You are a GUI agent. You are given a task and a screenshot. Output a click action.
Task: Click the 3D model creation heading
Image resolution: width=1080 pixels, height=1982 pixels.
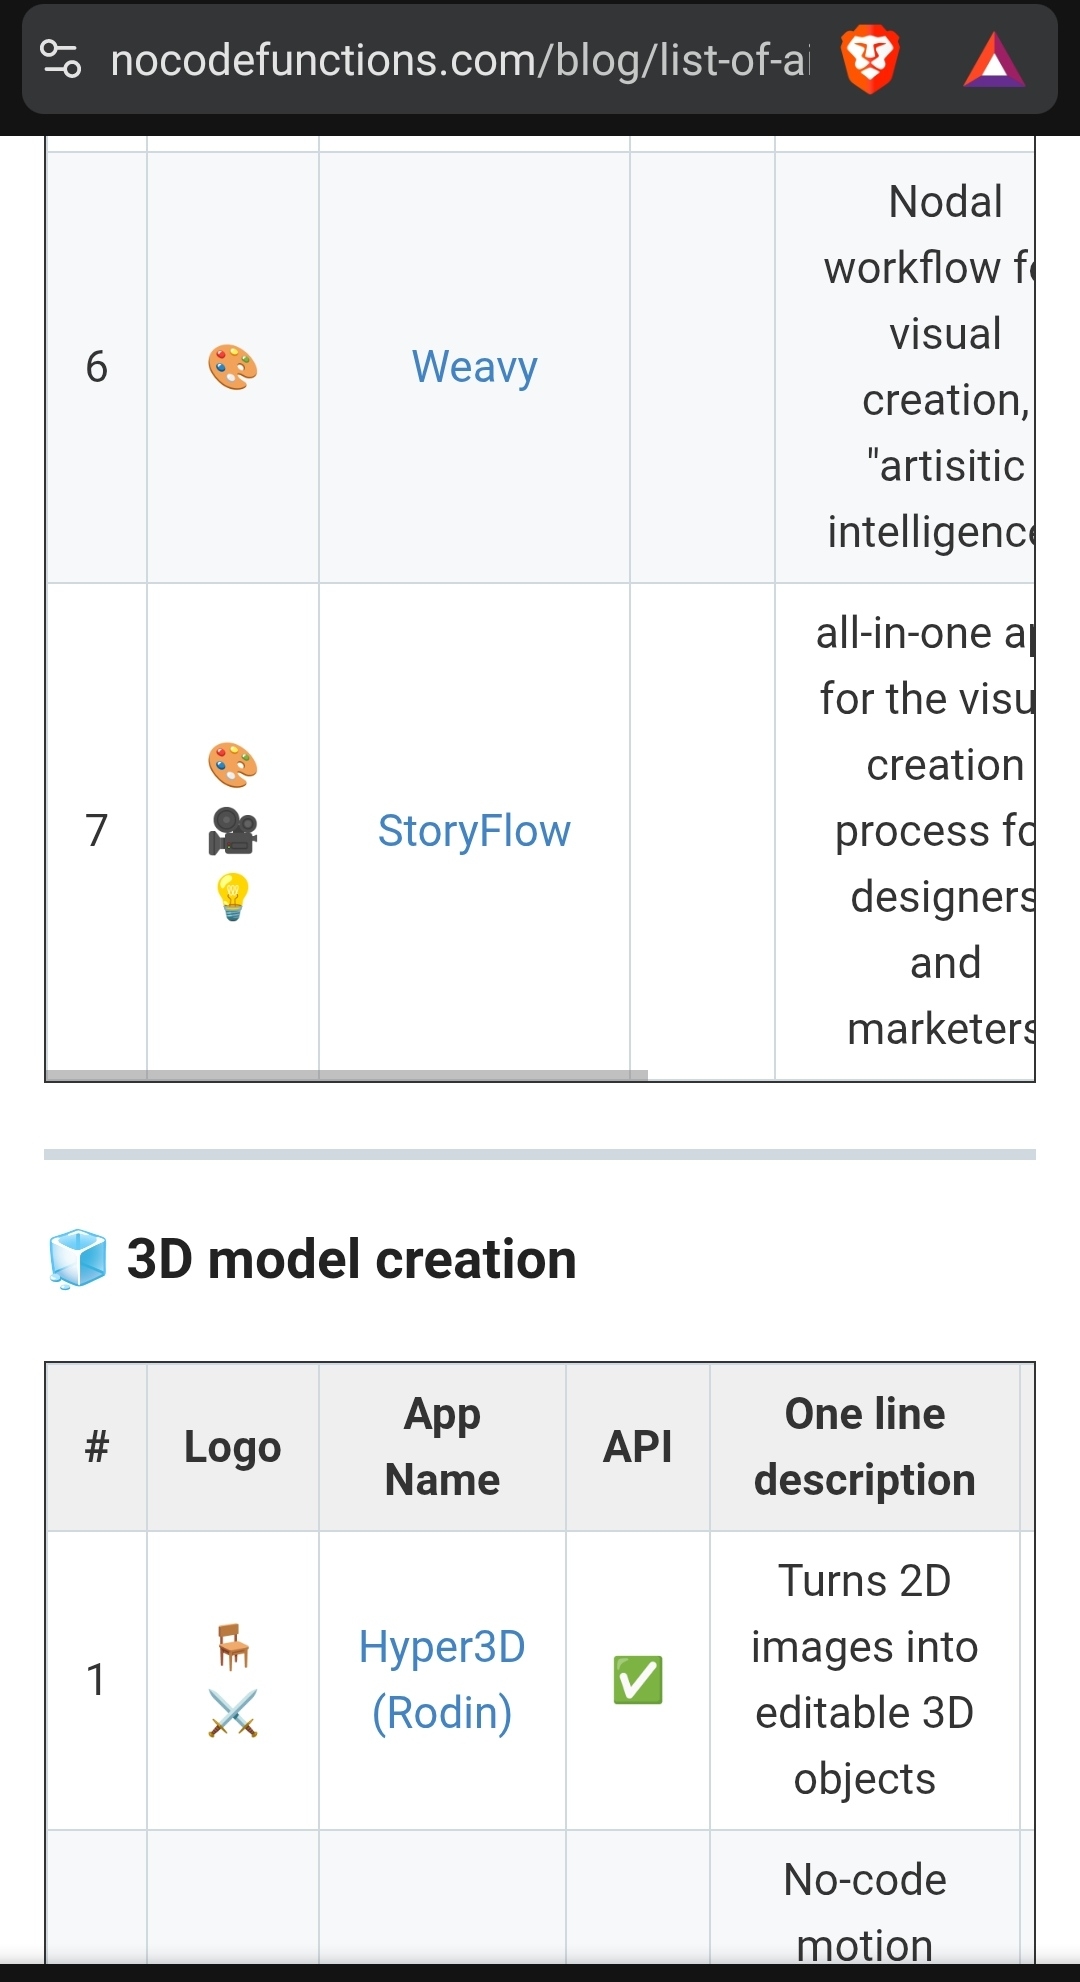pos(351,1259)
